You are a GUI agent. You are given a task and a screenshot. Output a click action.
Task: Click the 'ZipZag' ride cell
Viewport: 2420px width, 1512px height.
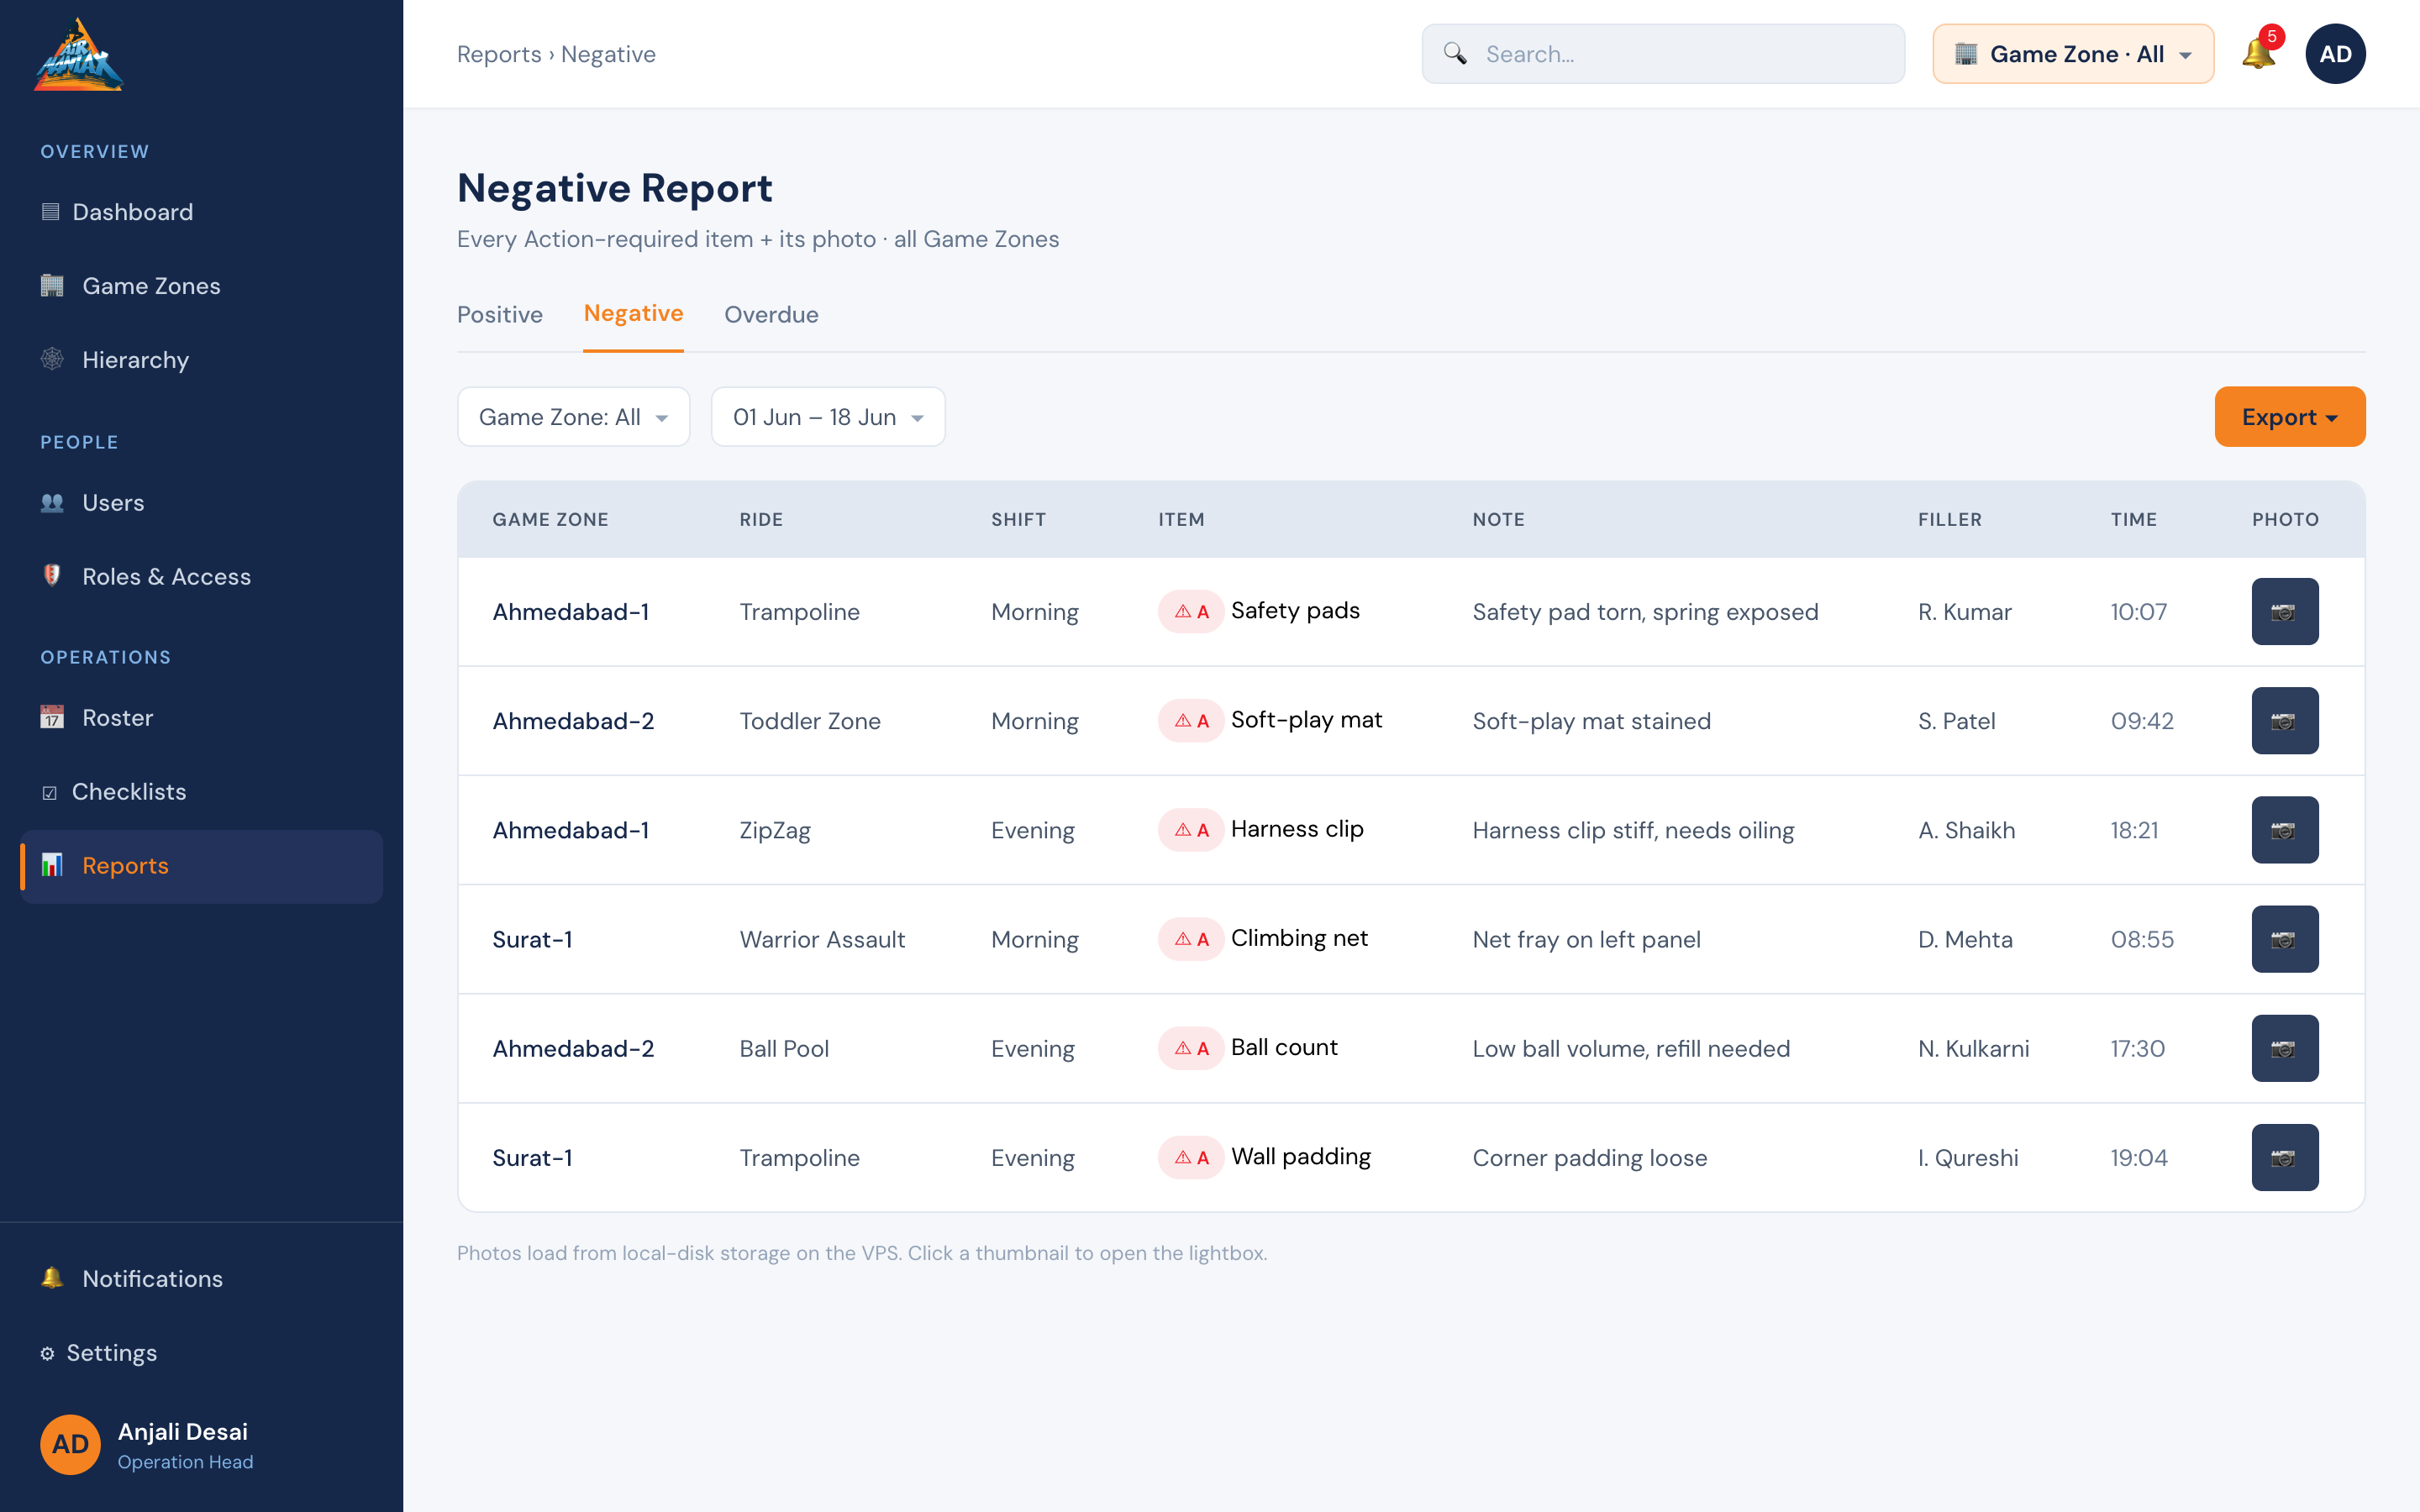pos(775,831)
